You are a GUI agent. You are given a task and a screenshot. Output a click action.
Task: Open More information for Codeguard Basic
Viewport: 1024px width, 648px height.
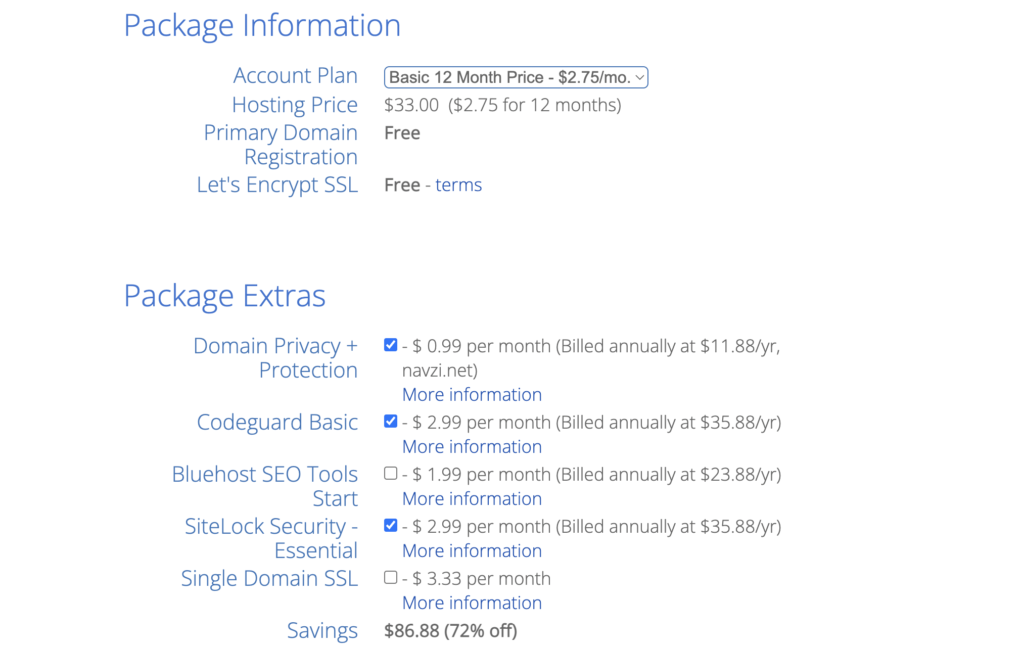[472, 446]
